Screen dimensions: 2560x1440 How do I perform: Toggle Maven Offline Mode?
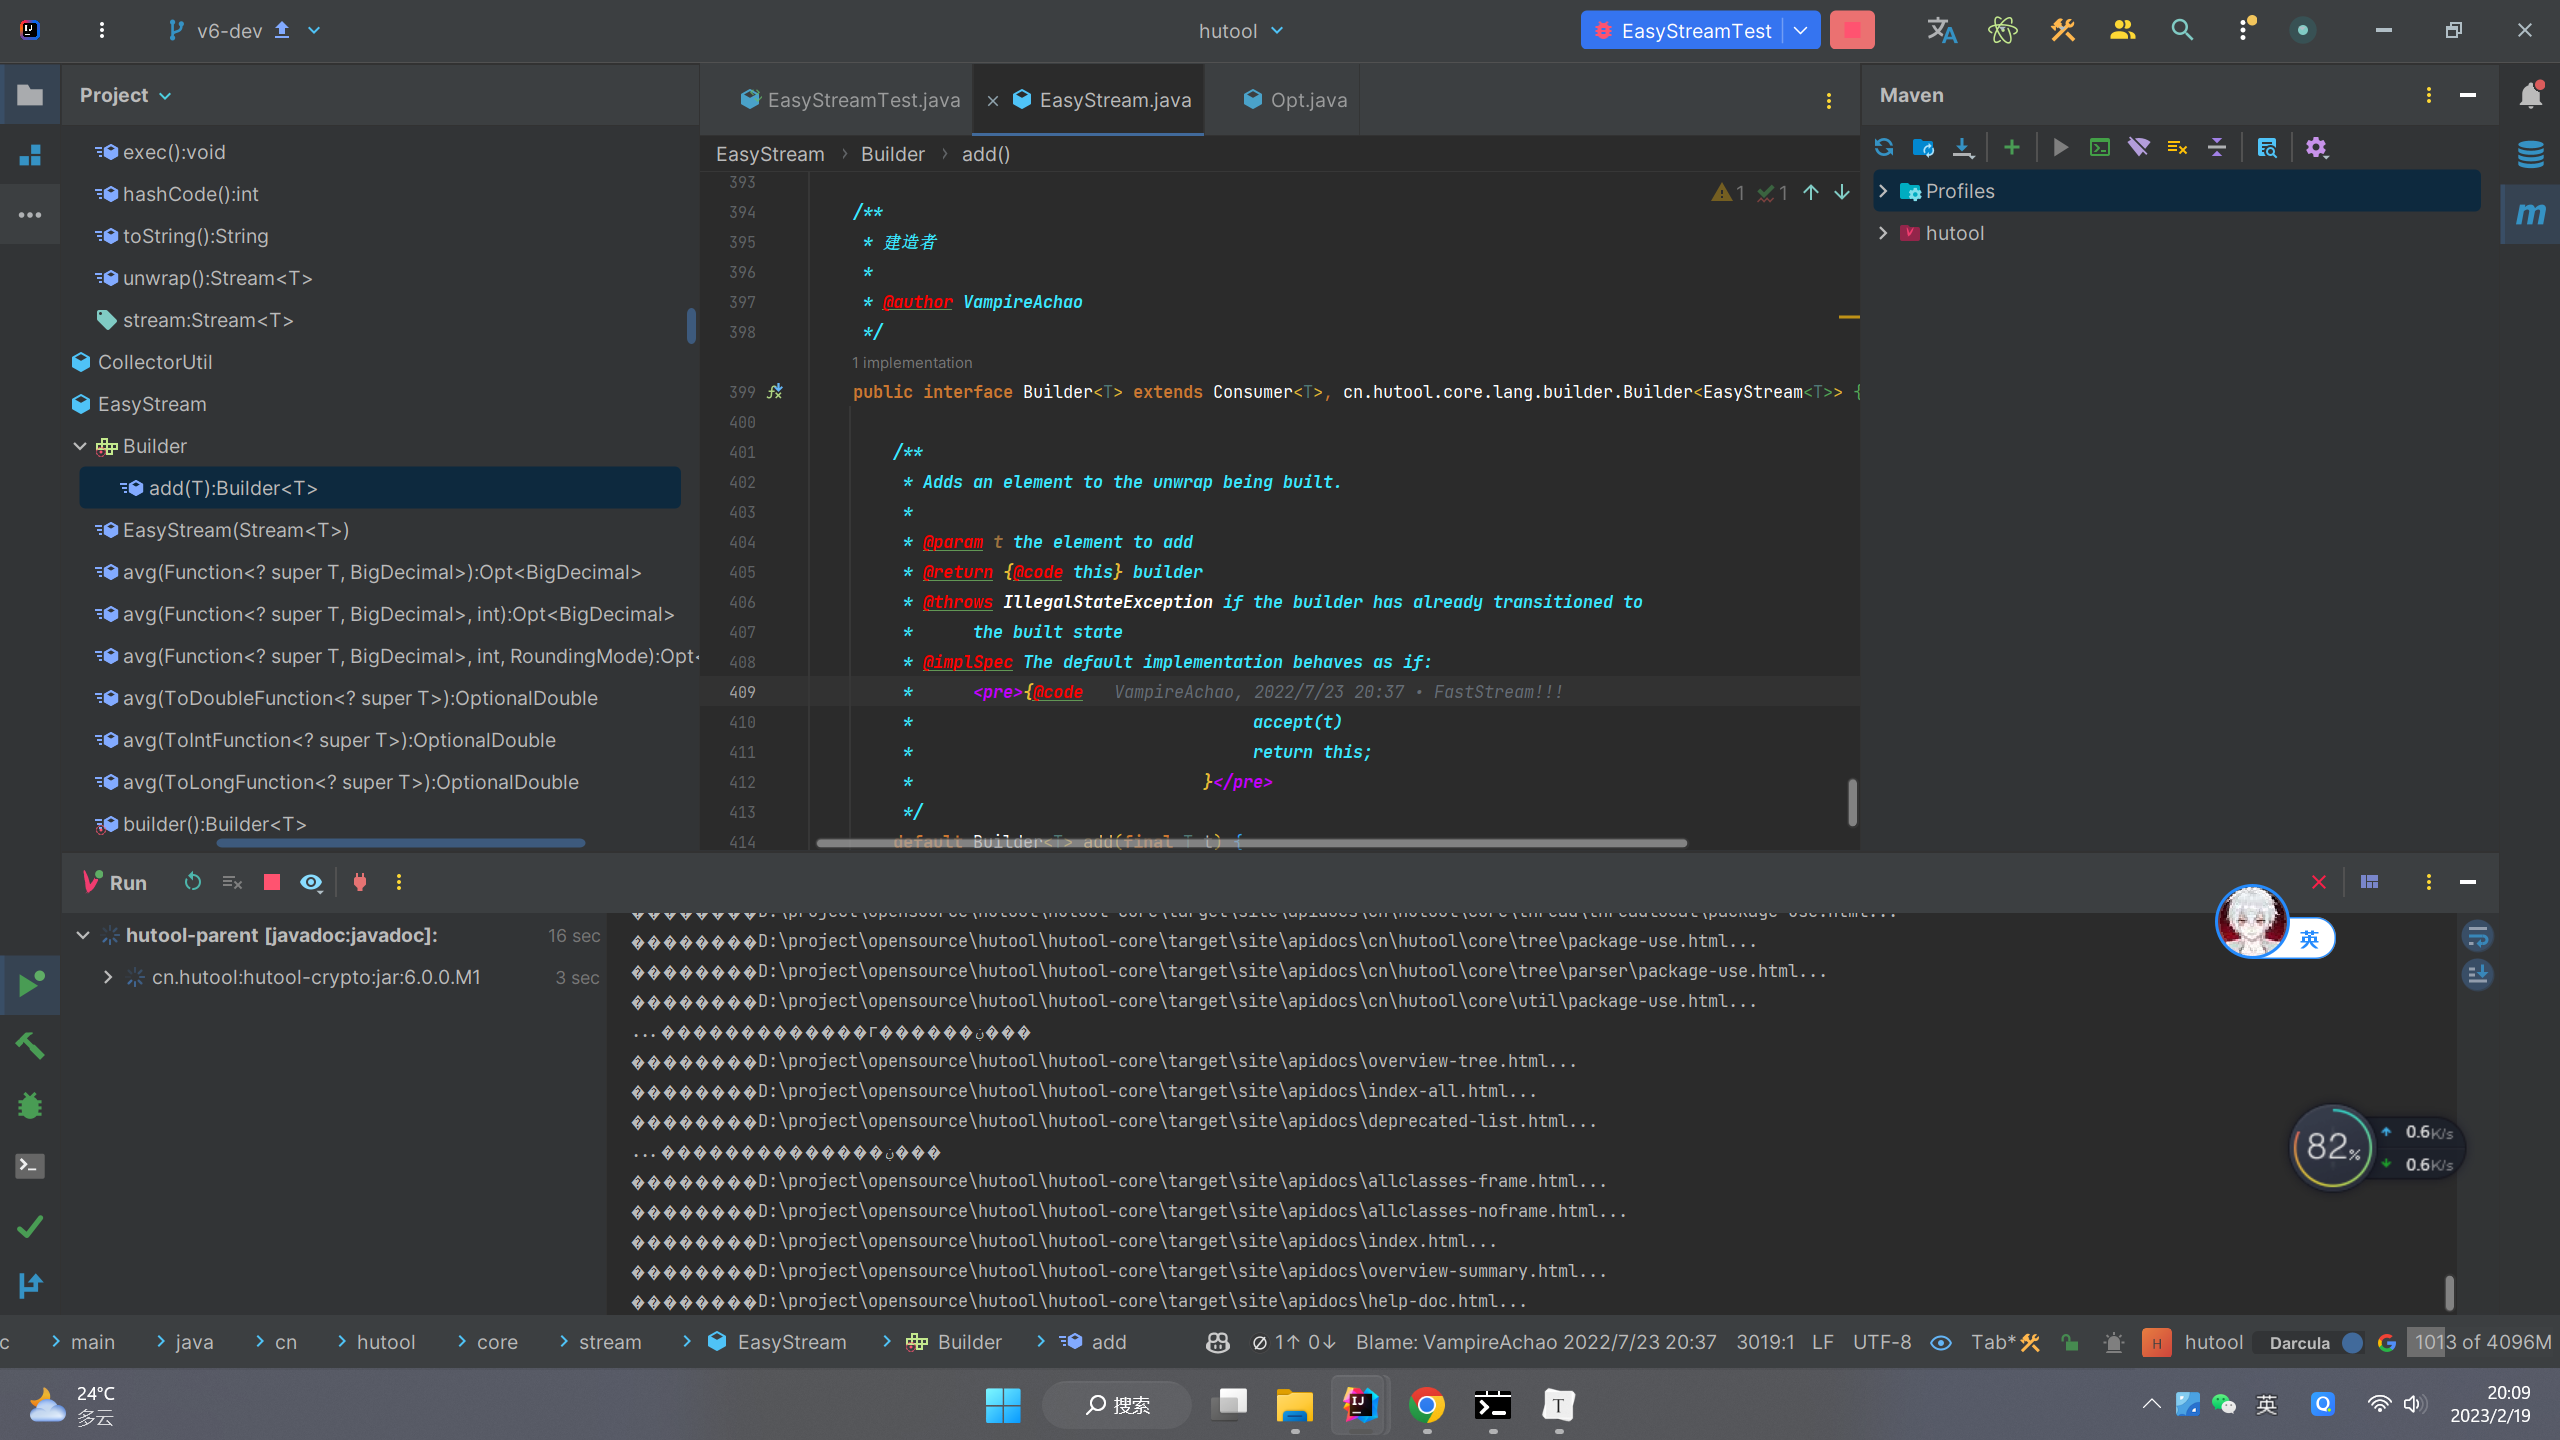[2139, 148]
